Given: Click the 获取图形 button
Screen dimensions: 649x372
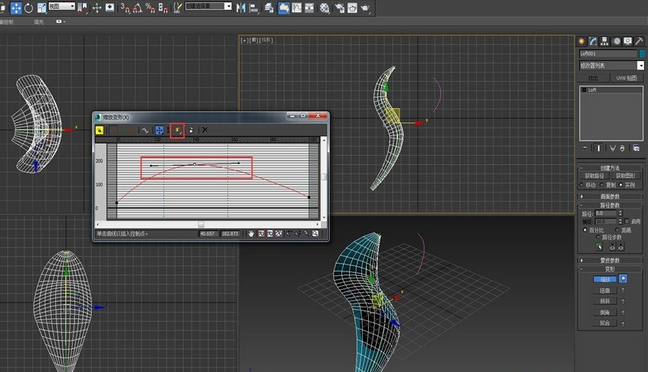Looking at the screenshot, I should (626, 176).
